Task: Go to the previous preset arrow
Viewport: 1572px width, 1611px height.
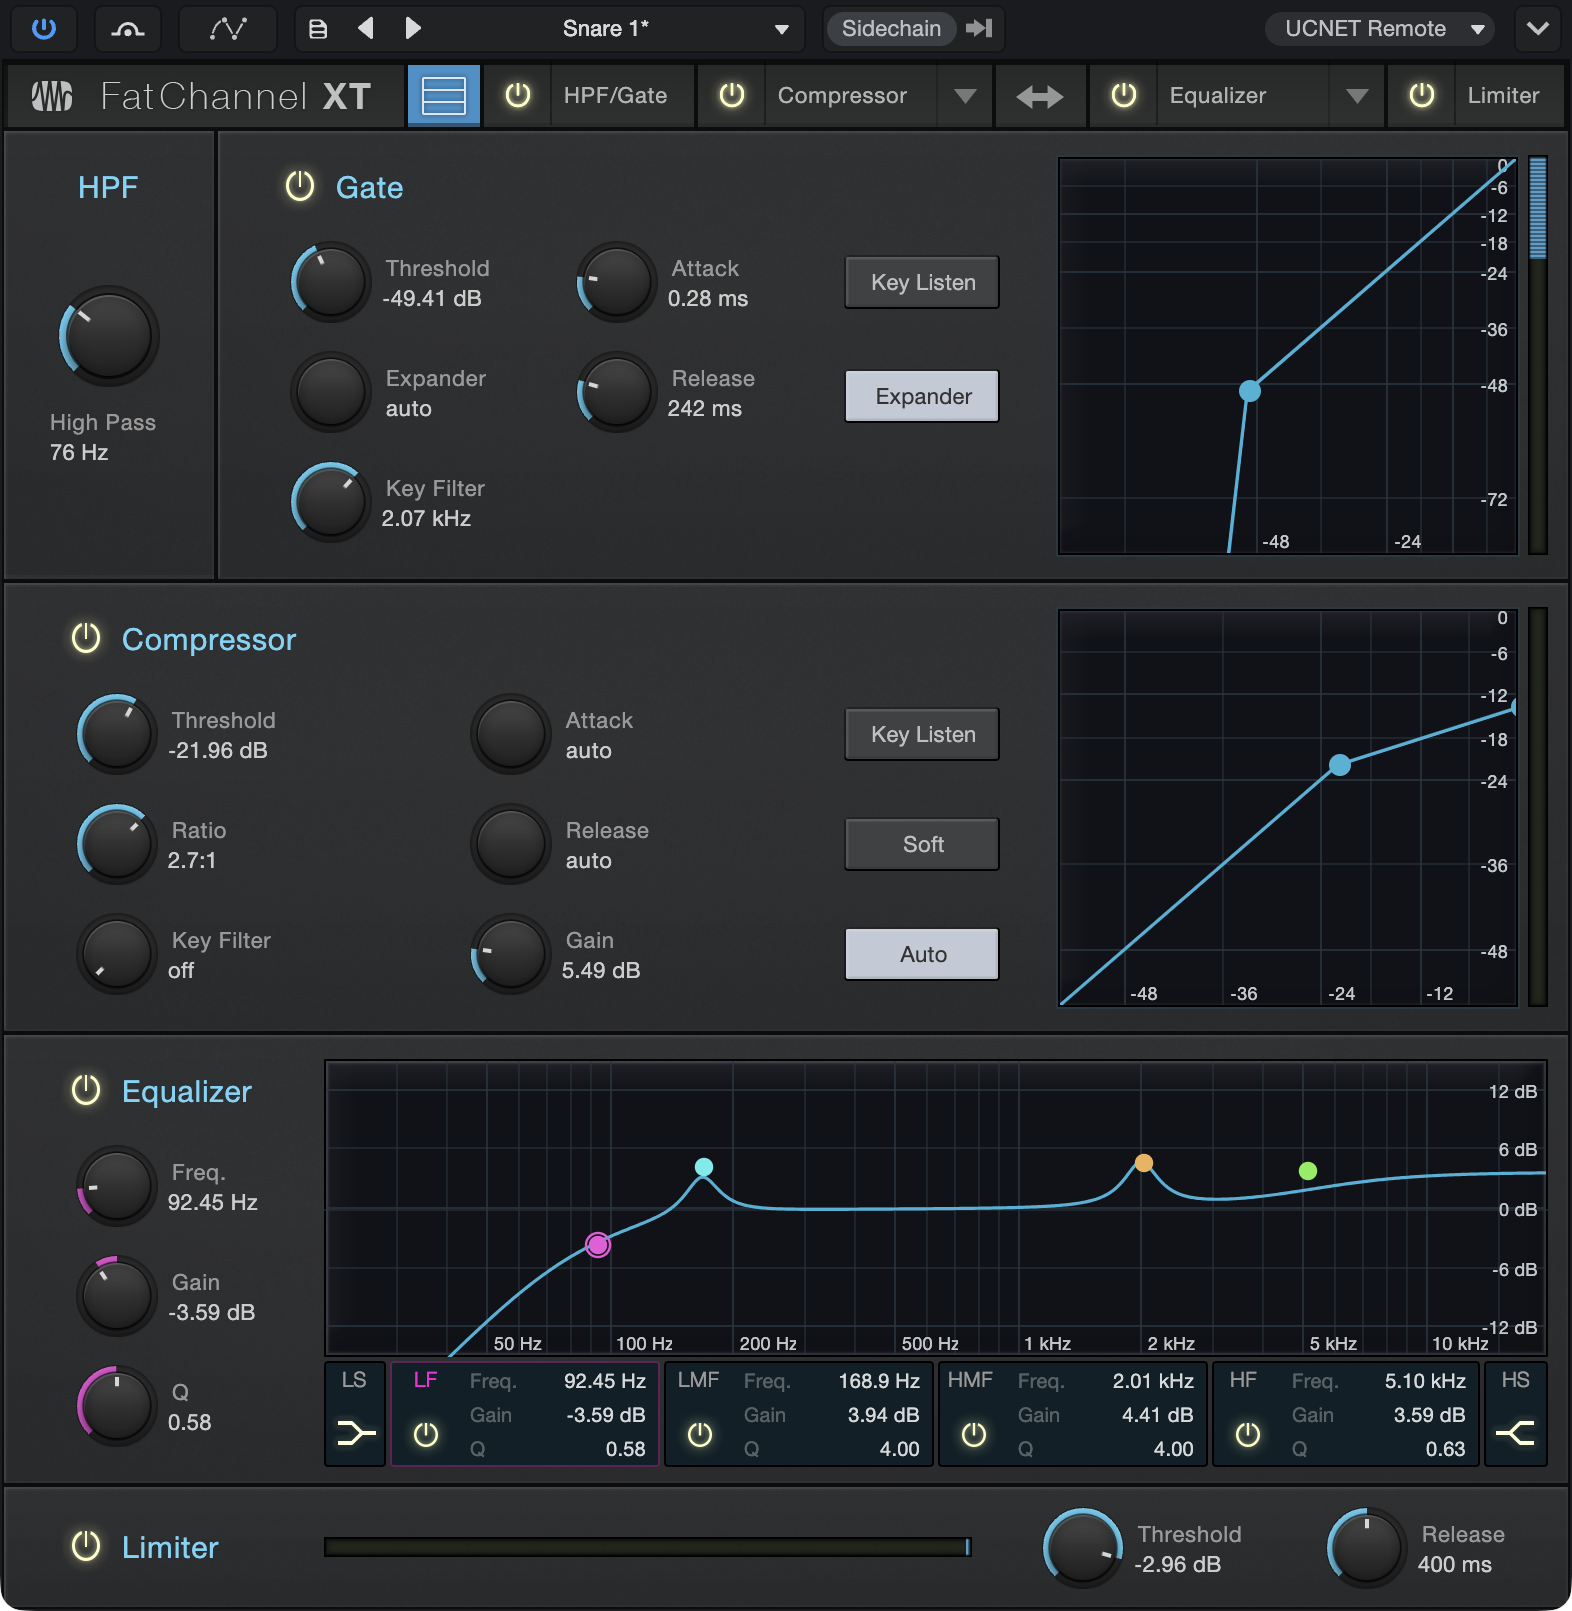Action: tap(366, 28)
